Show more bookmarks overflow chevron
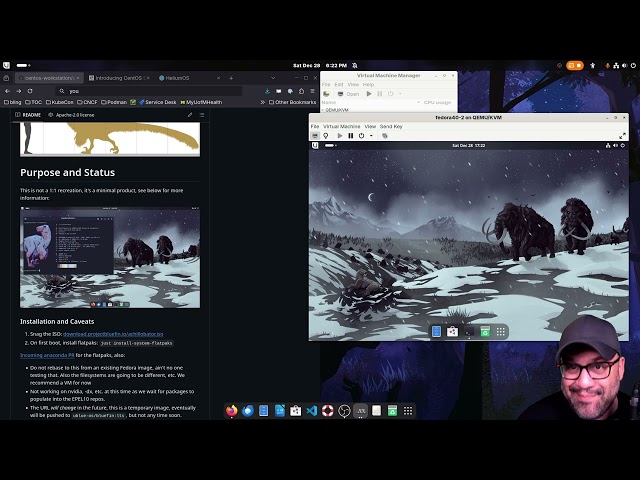Image resolution: width=640 pixels, height=480 pixels. pyautogui.click(x=262, y=102)
